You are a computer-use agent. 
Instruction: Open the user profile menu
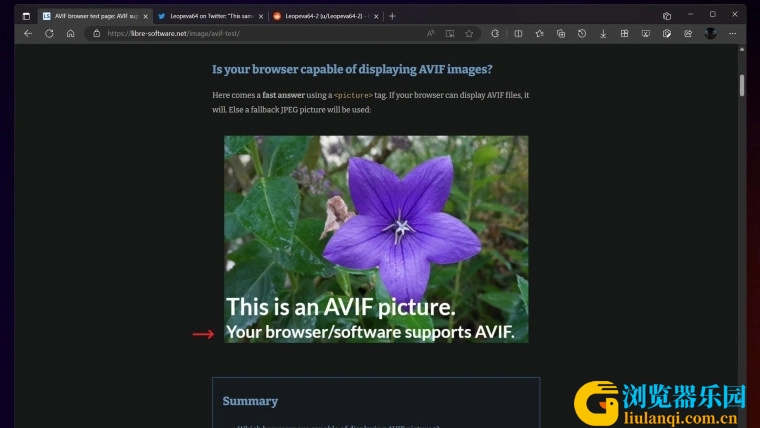click(711, 33)
